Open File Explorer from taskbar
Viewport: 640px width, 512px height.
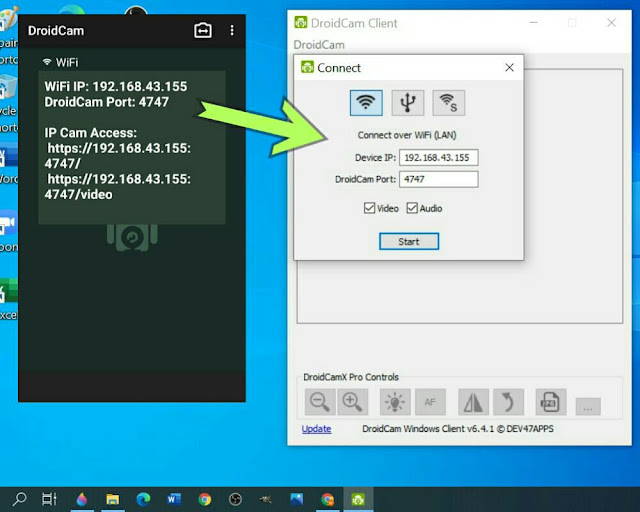(x=113, y=499)
